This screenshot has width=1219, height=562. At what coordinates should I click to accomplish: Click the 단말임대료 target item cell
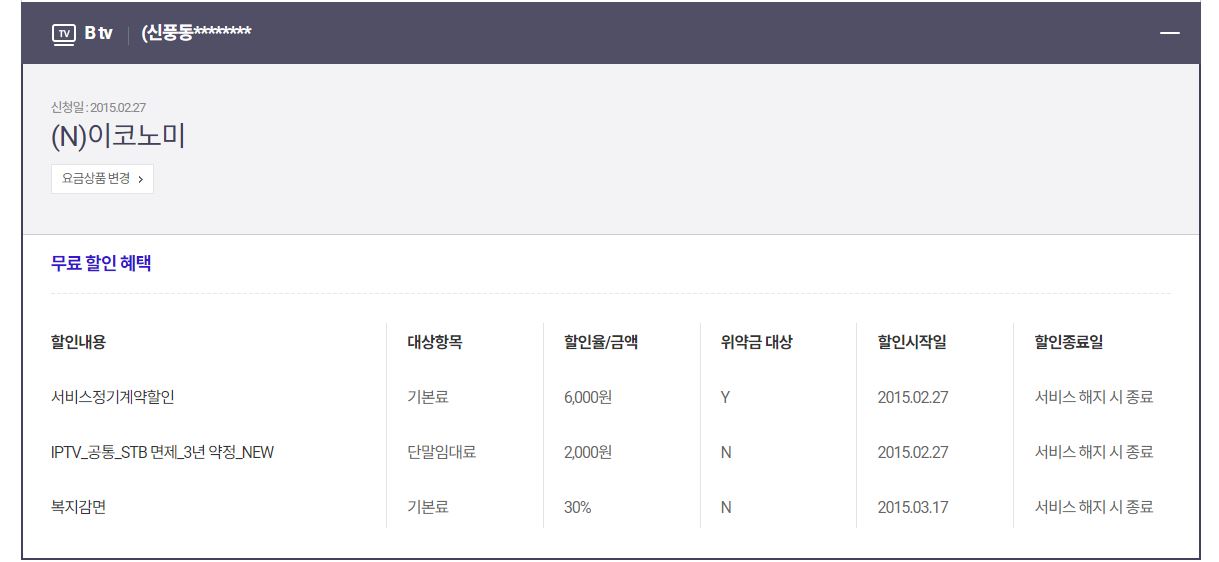click(x=441, y=452)
